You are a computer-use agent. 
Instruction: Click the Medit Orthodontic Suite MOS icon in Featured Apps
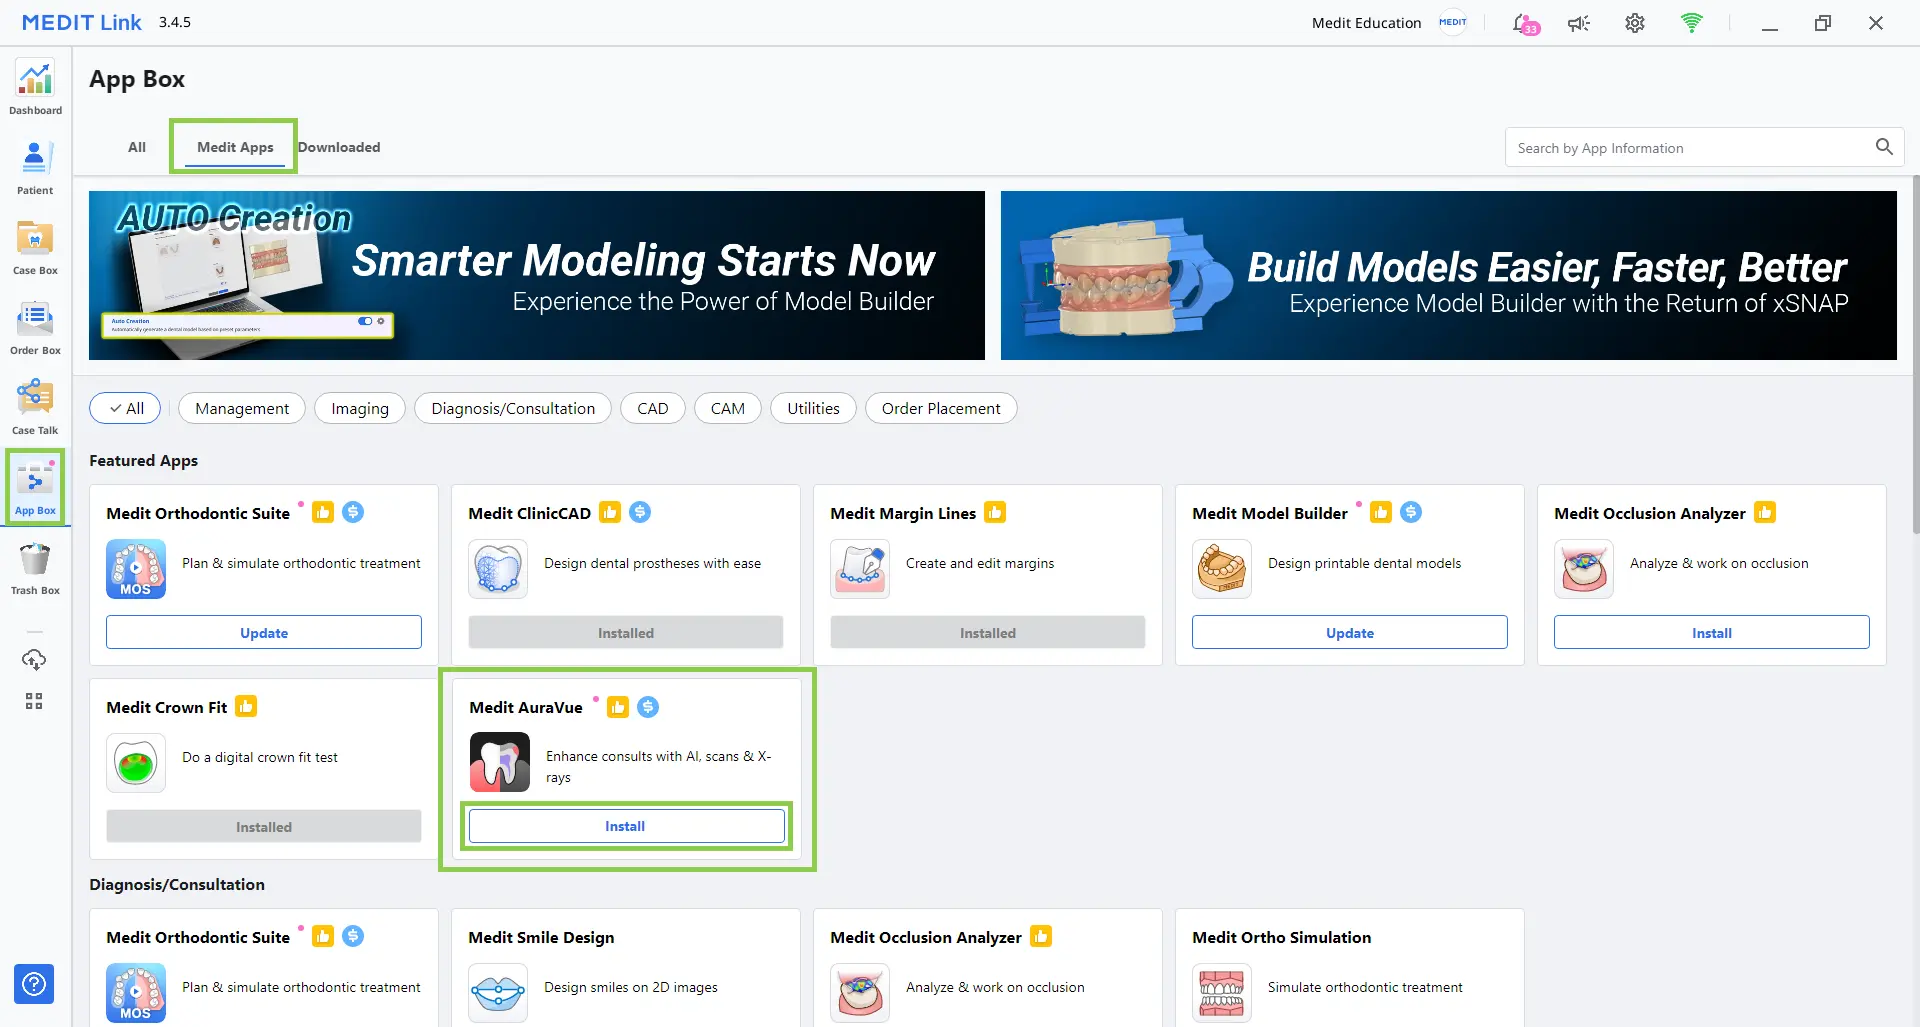coord(136,569)
